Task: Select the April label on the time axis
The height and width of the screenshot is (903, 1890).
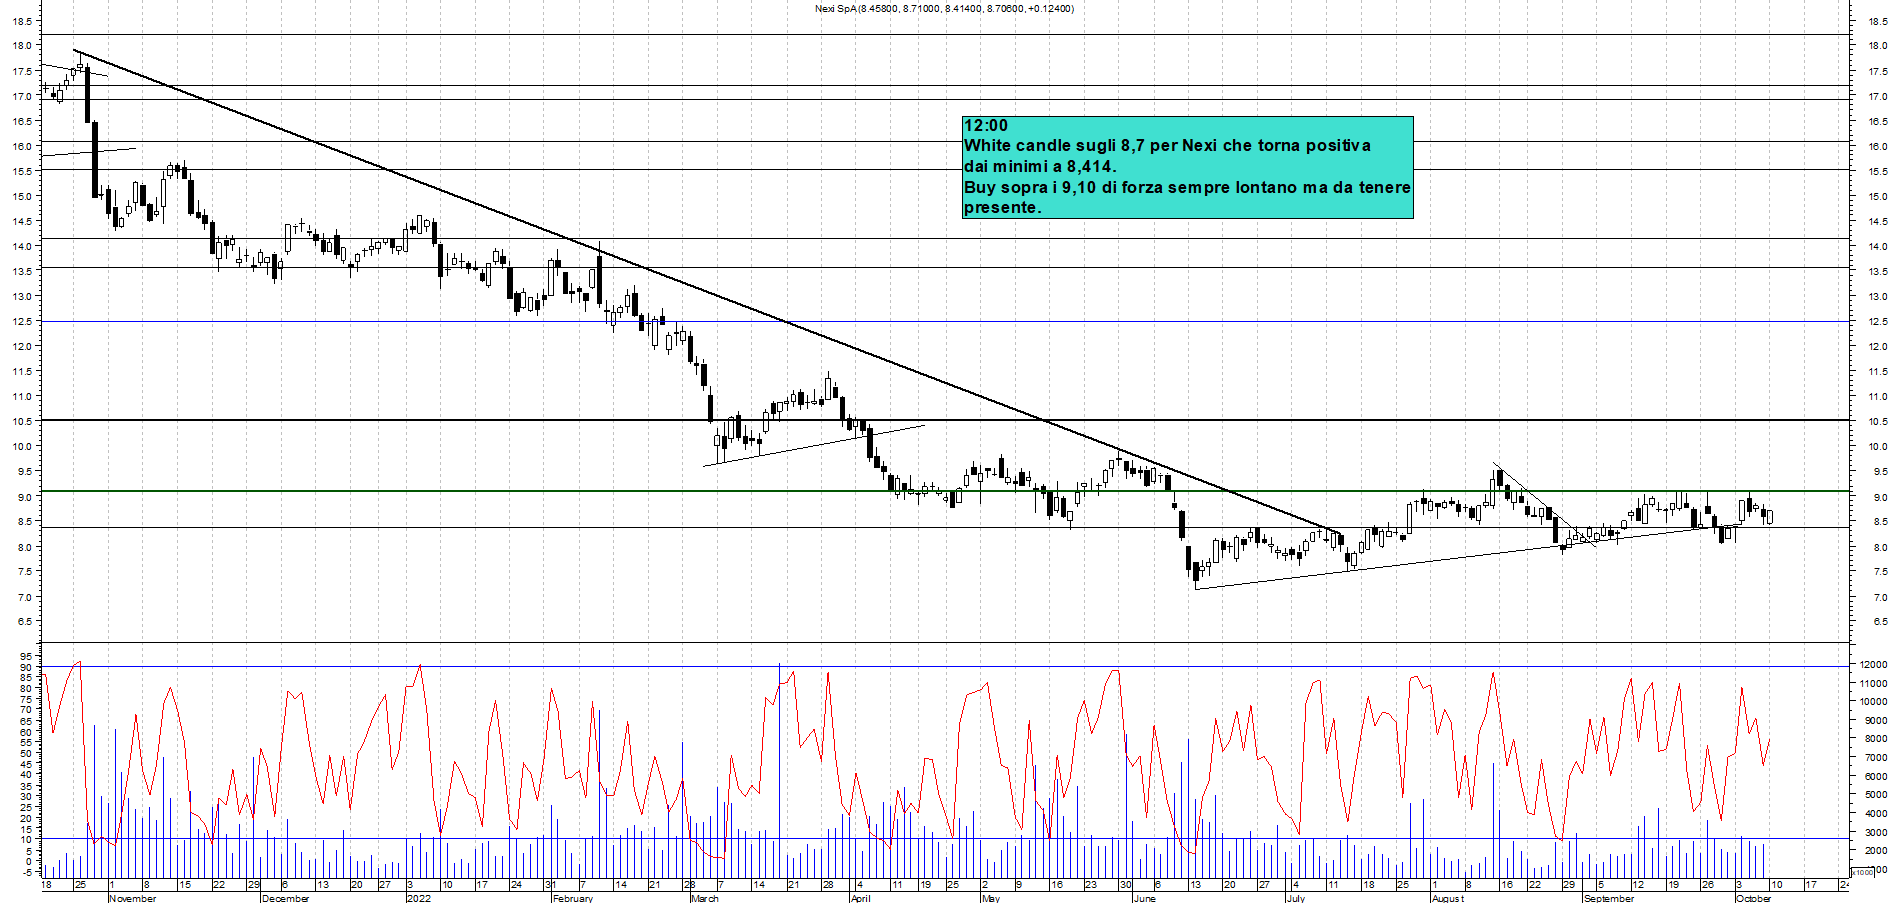Action: [860, 898]
